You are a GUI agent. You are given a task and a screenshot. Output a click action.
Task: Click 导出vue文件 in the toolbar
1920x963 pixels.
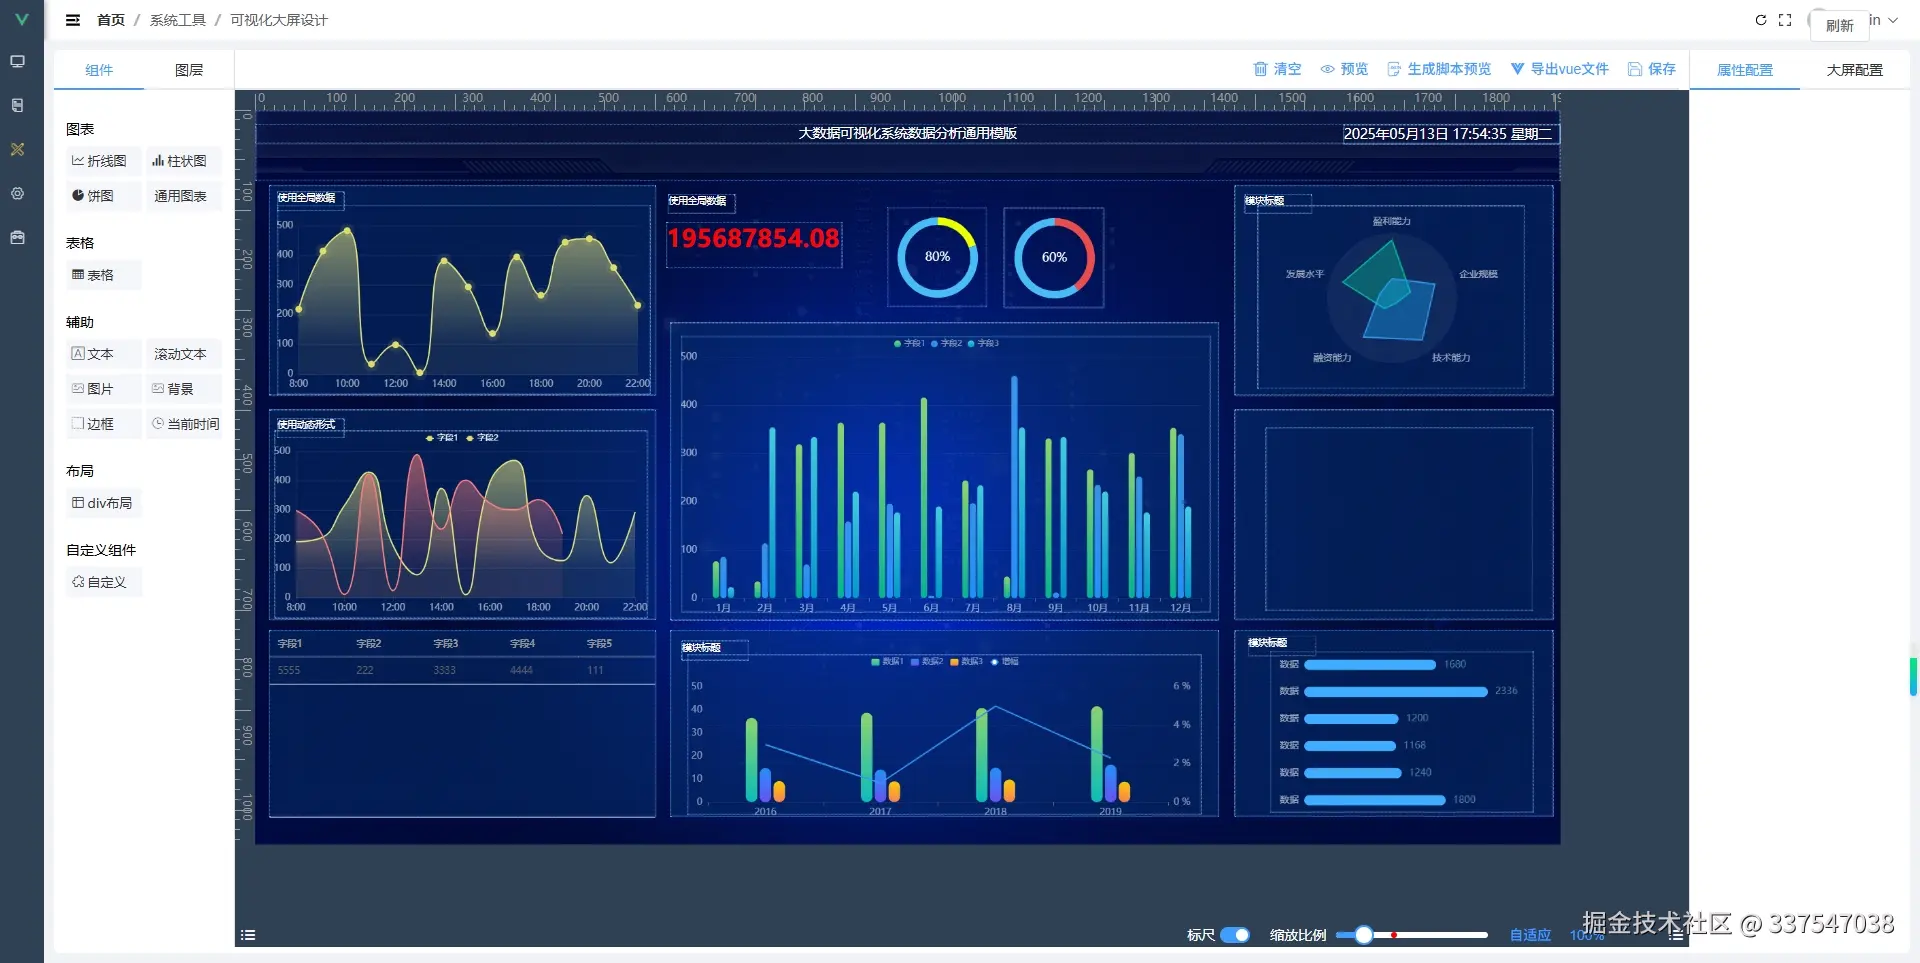[1560, 69]
